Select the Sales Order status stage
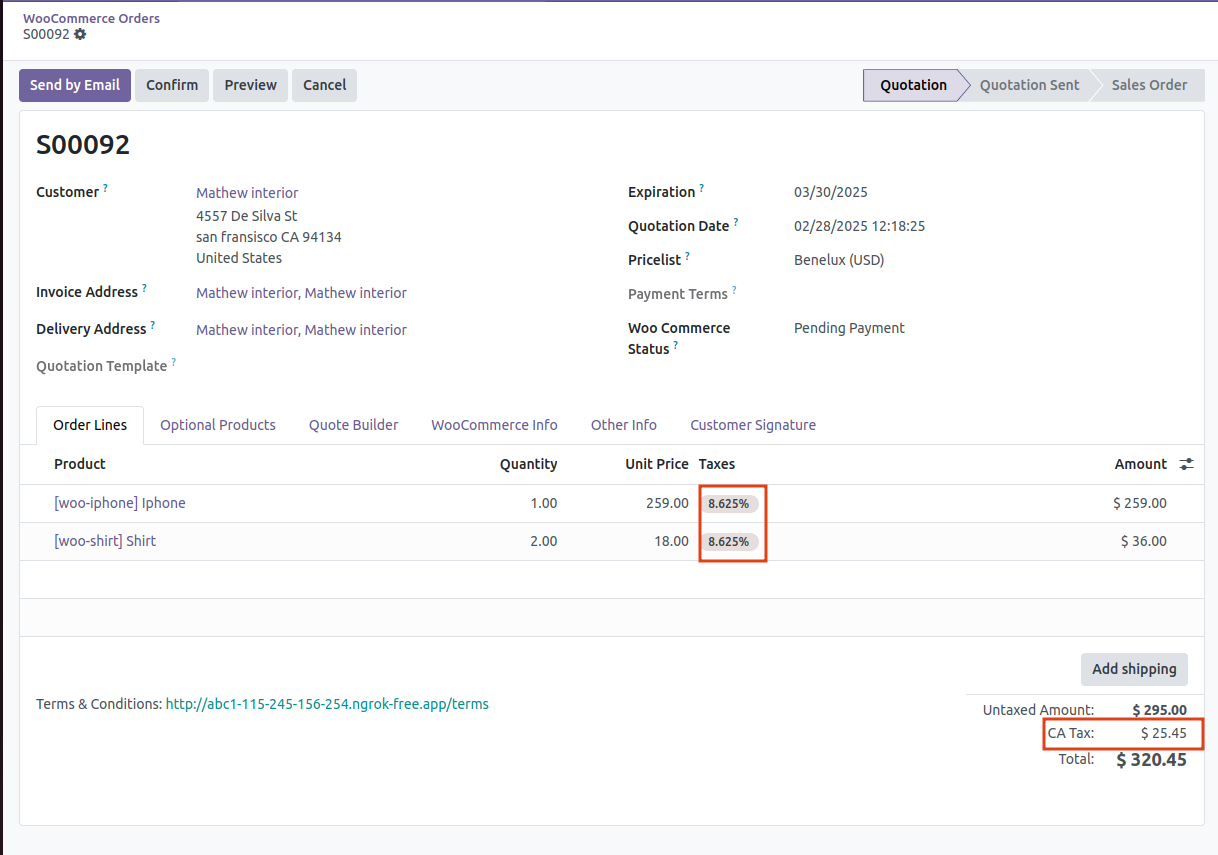This screenshot has height=855, width=1218. pyautogui.click(x=1149, y=85)
